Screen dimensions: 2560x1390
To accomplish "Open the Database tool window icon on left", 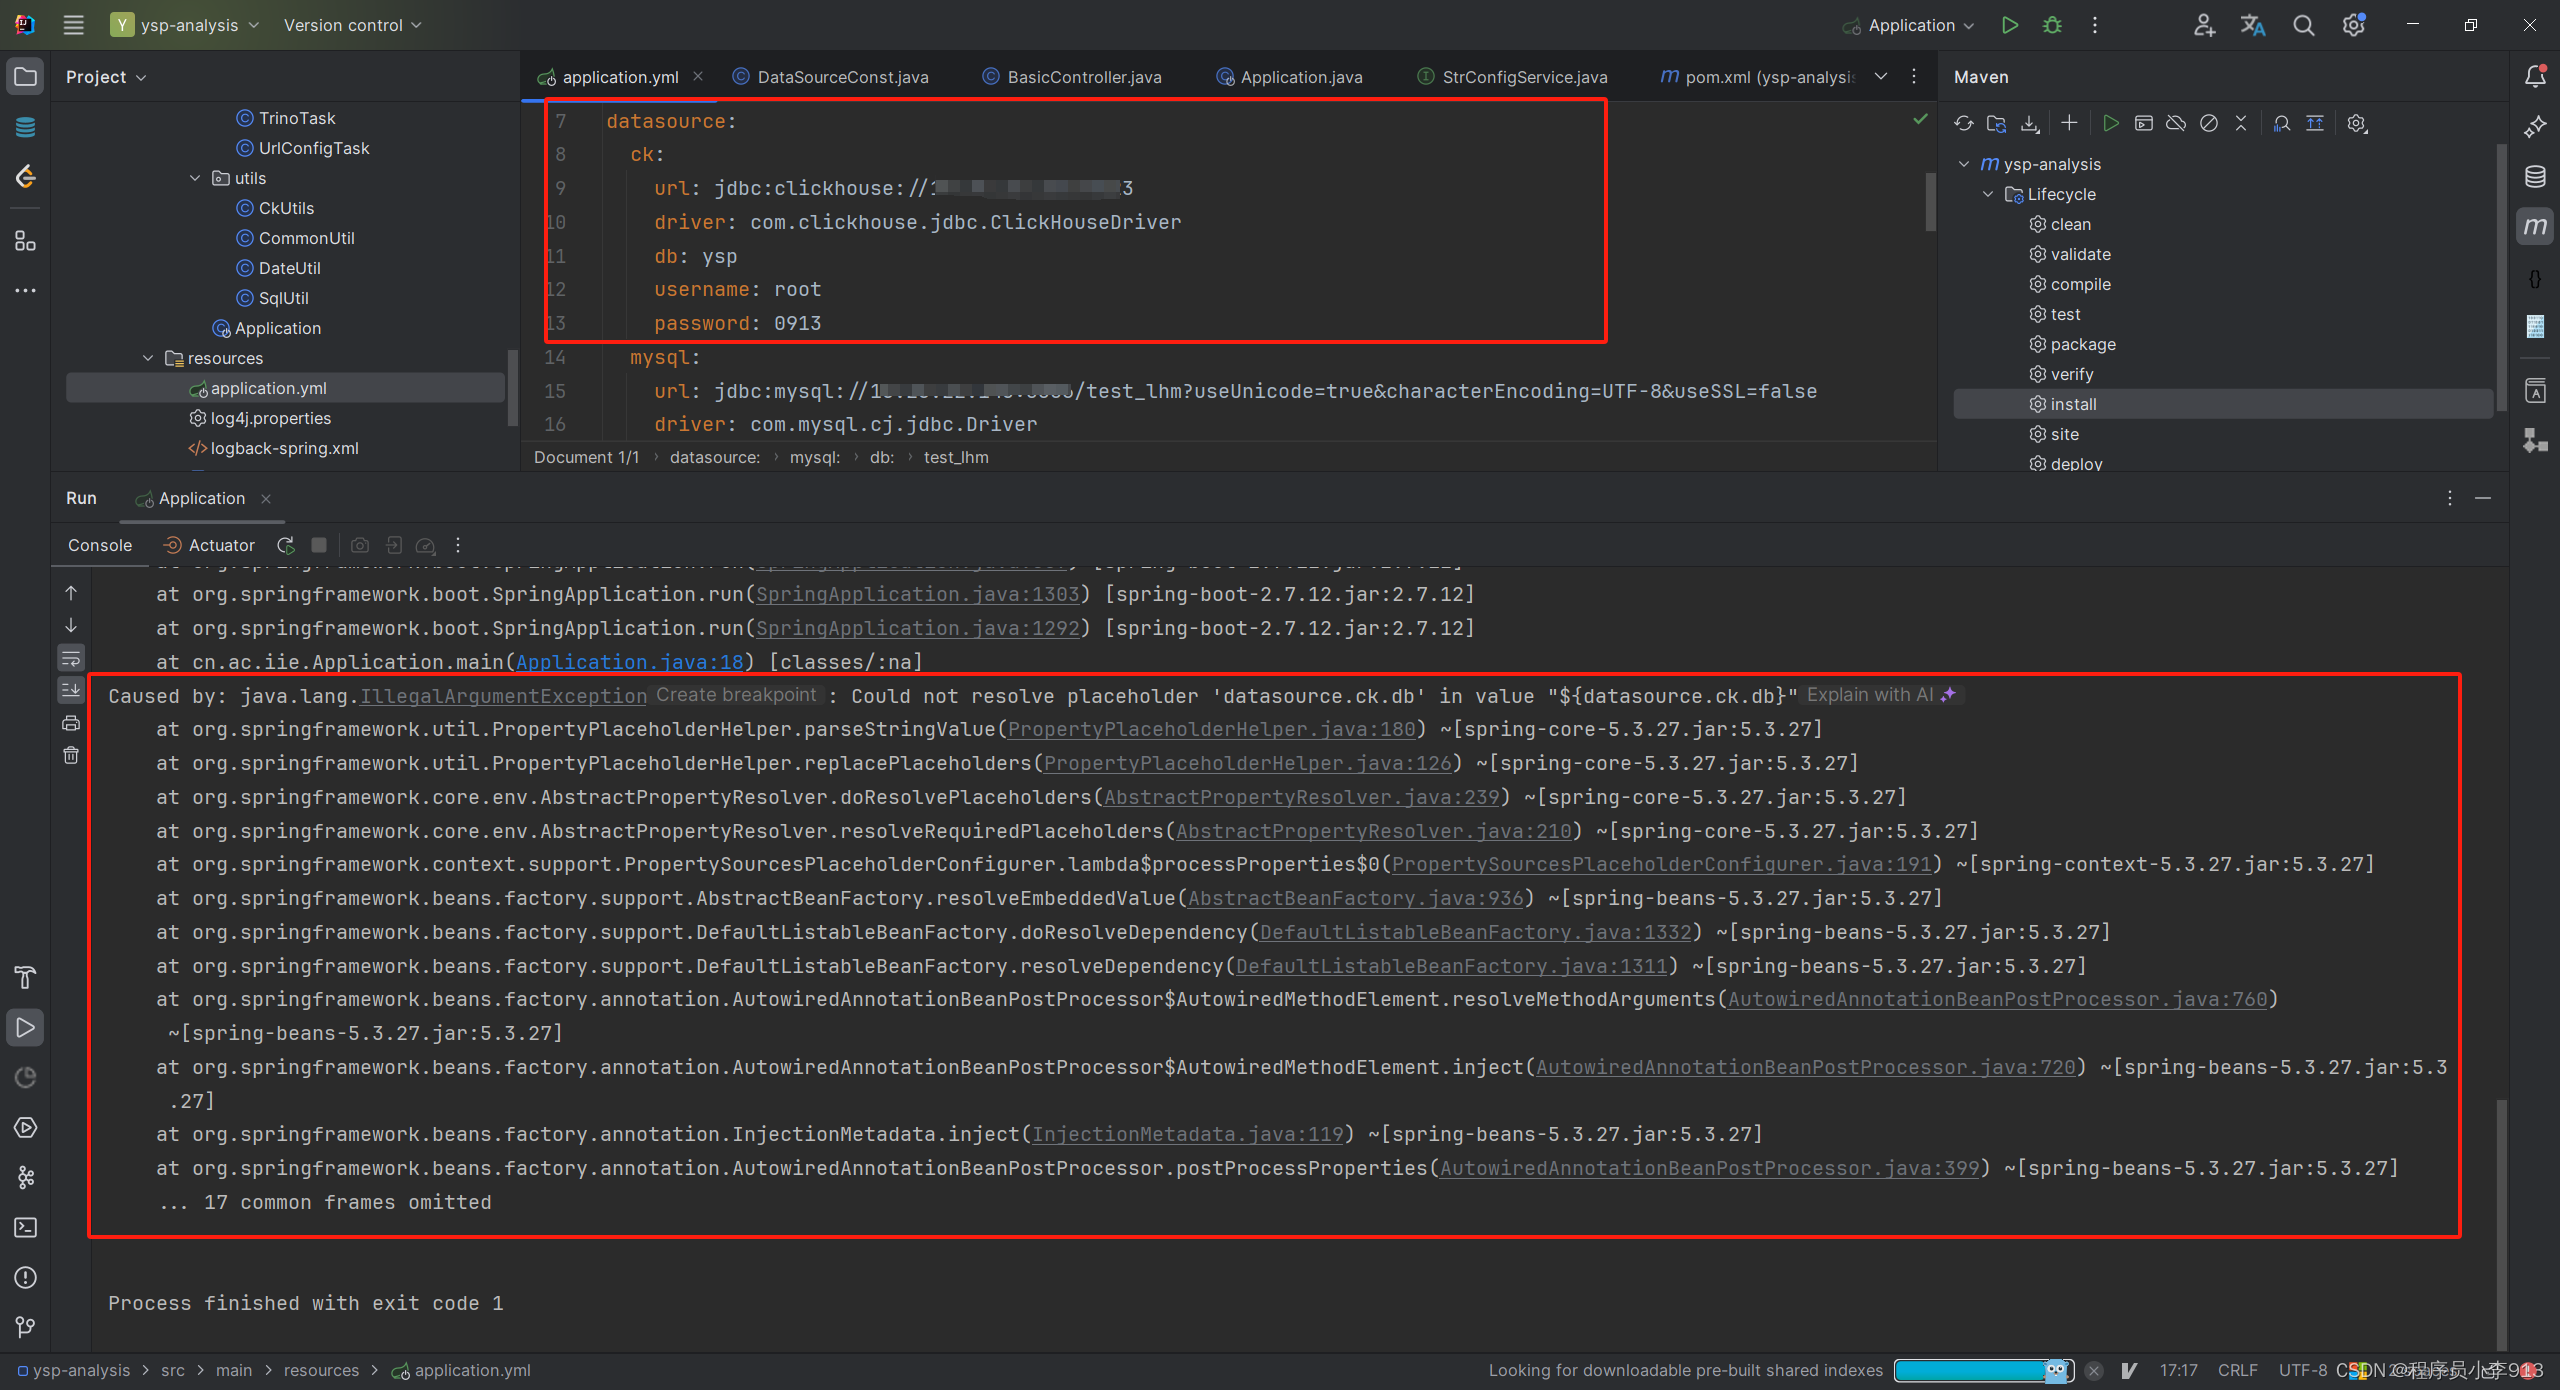I will pos(26,127).
